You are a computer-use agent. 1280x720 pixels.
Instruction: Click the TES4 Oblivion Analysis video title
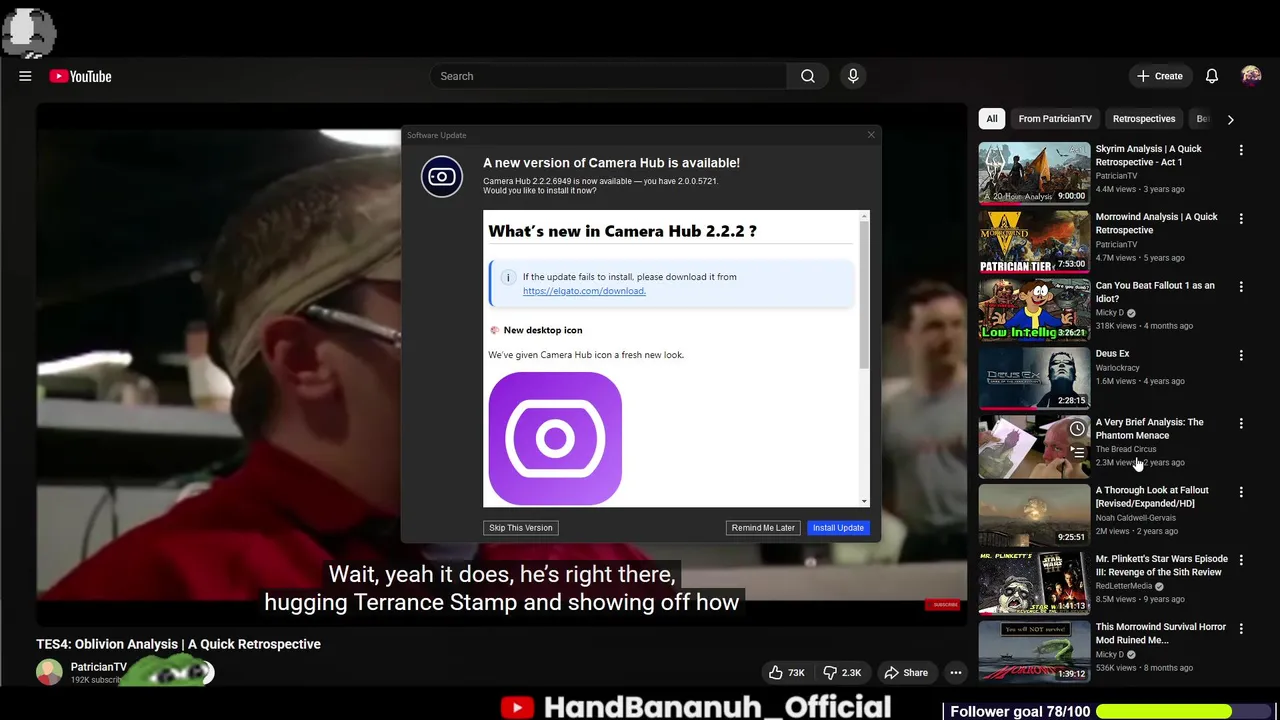point(178,644)
